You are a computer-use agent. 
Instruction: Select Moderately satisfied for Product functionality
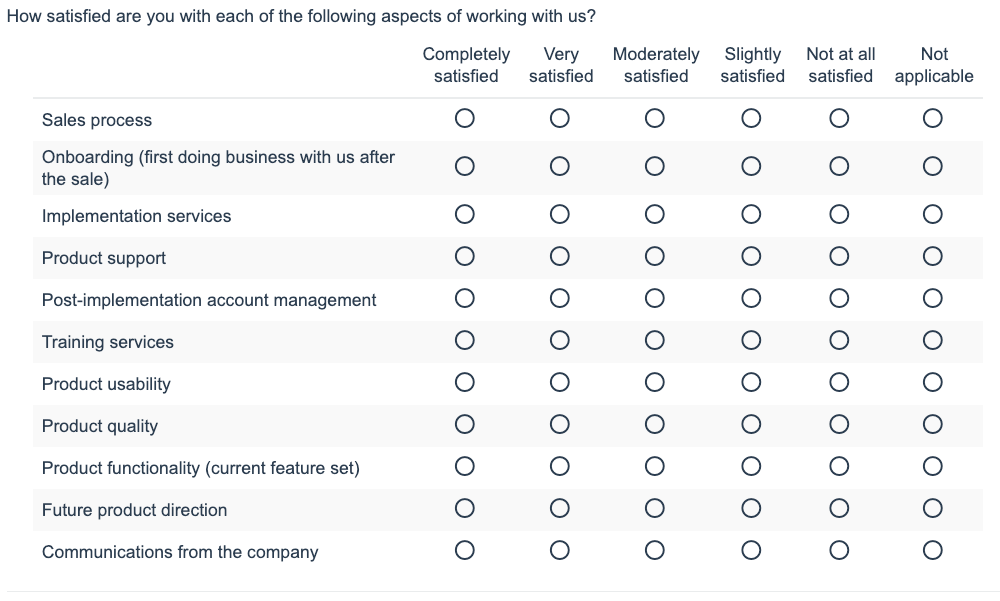tap(654, 467)
